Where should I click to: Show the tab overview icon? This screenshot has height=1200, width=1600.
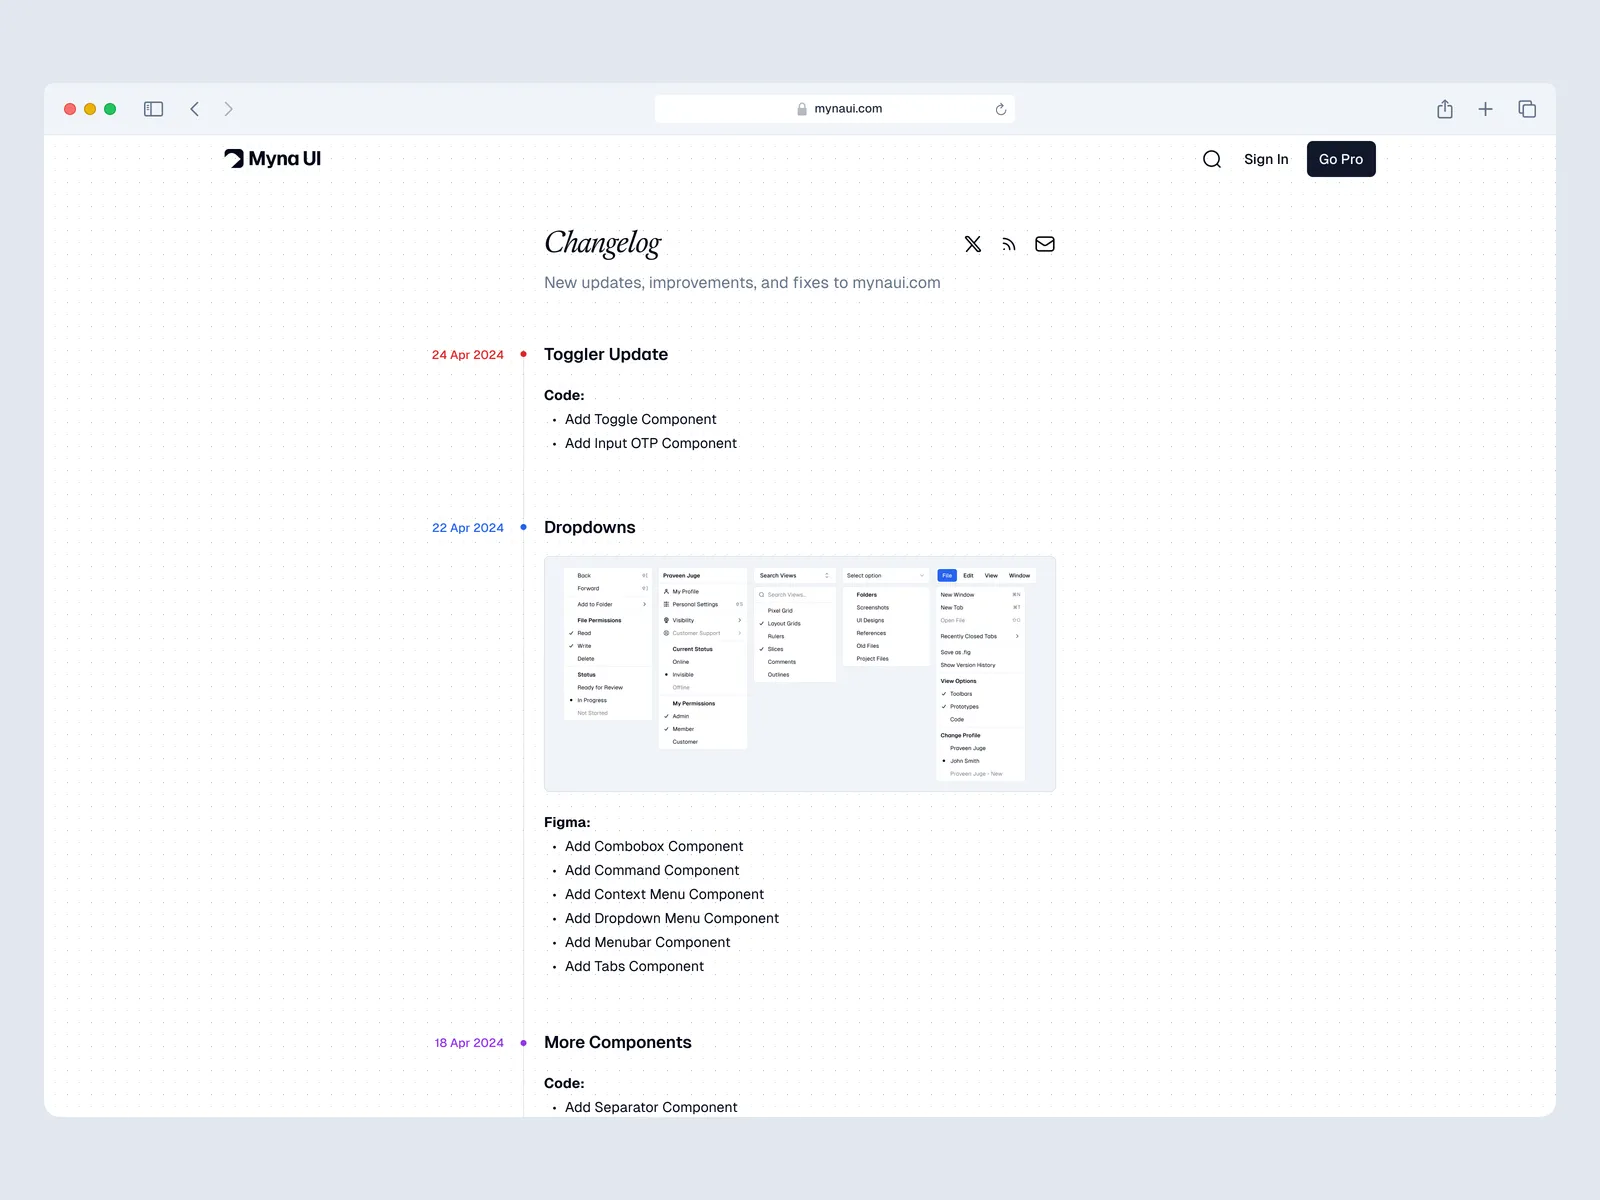pos(1527,109)
